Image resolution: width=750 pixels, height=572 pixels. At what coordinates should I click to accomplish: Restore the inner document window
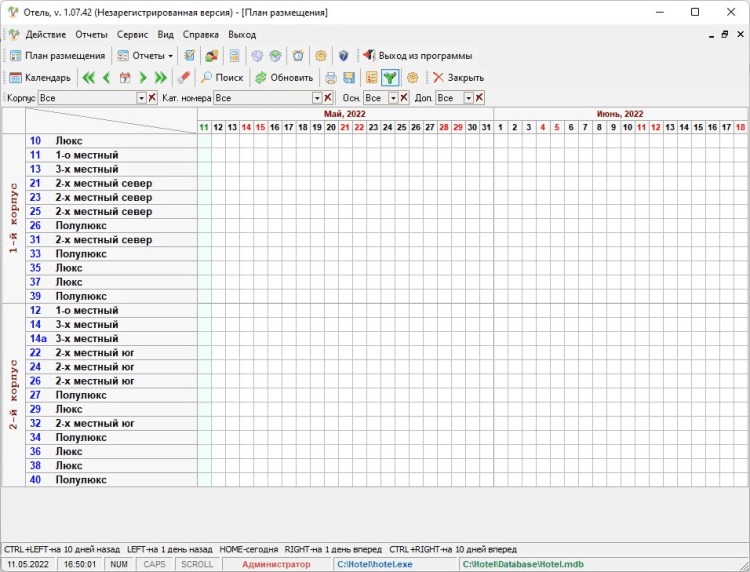pyautogui.click(x=725, y=34)
